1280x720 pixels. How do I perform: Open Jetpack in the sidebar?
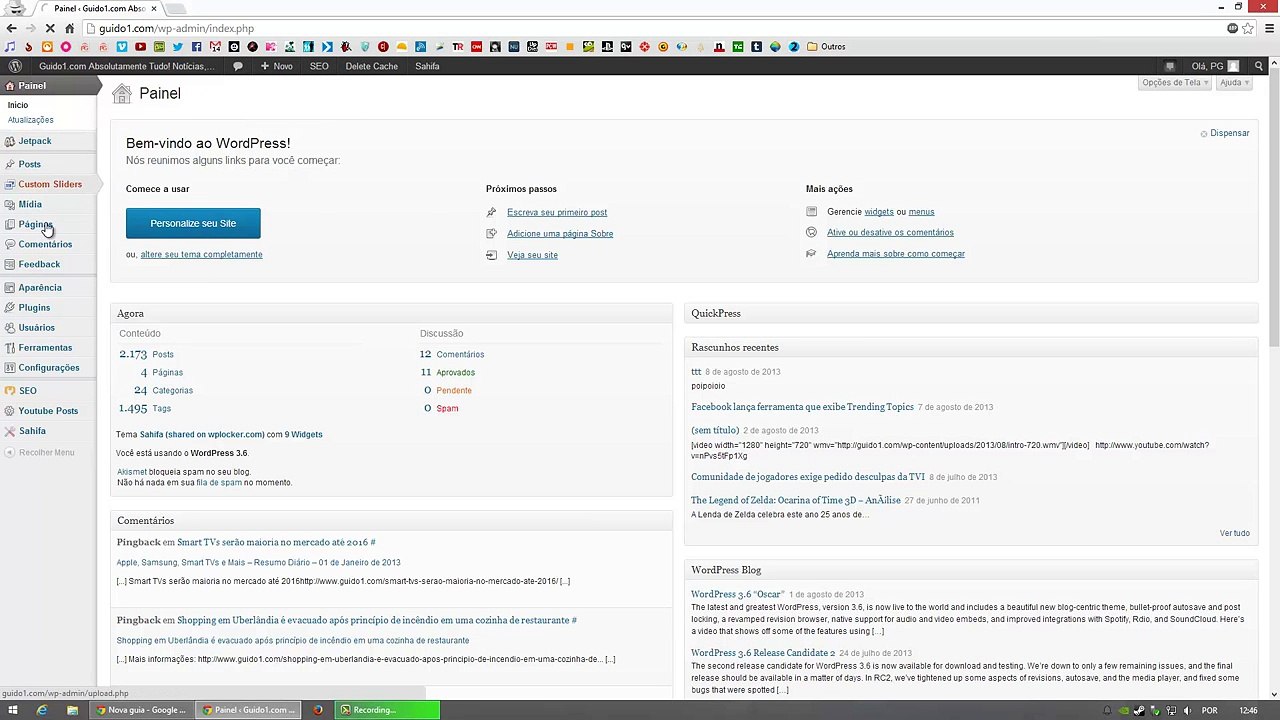48,141
